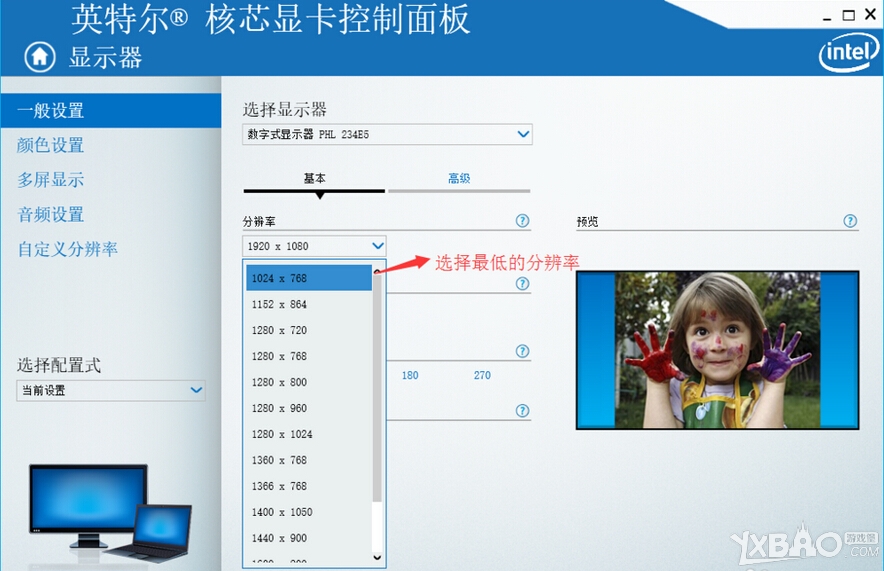Go to home via the house icon
The width and height of the screenshot is (884, 571).
click(x=40, y=57)
